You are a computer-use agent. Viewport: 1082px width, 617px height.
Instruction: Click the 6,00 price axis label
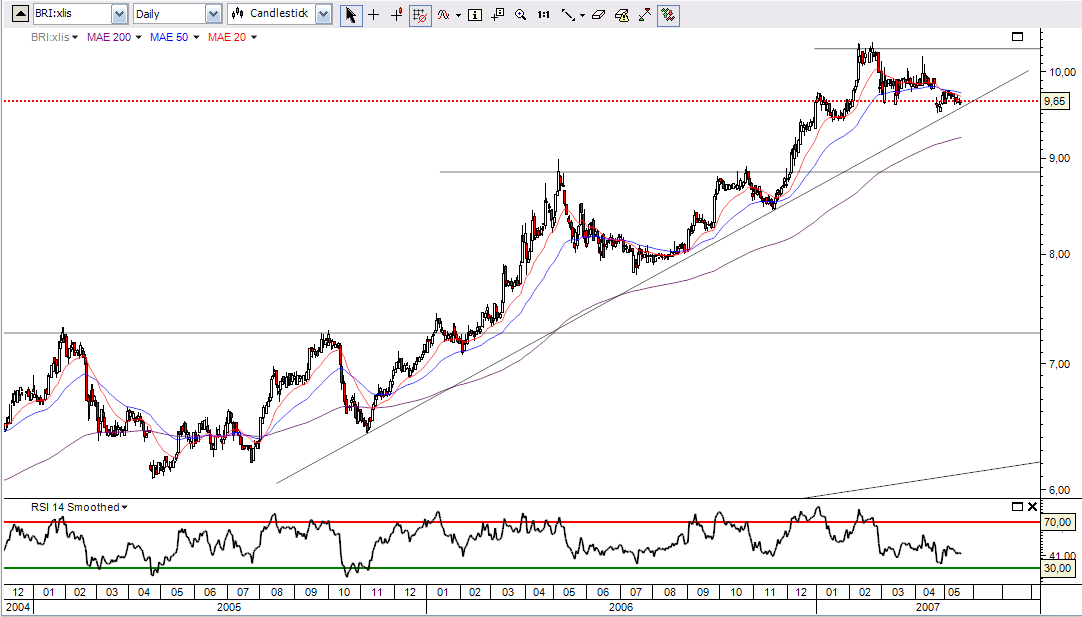point(1059,490)
